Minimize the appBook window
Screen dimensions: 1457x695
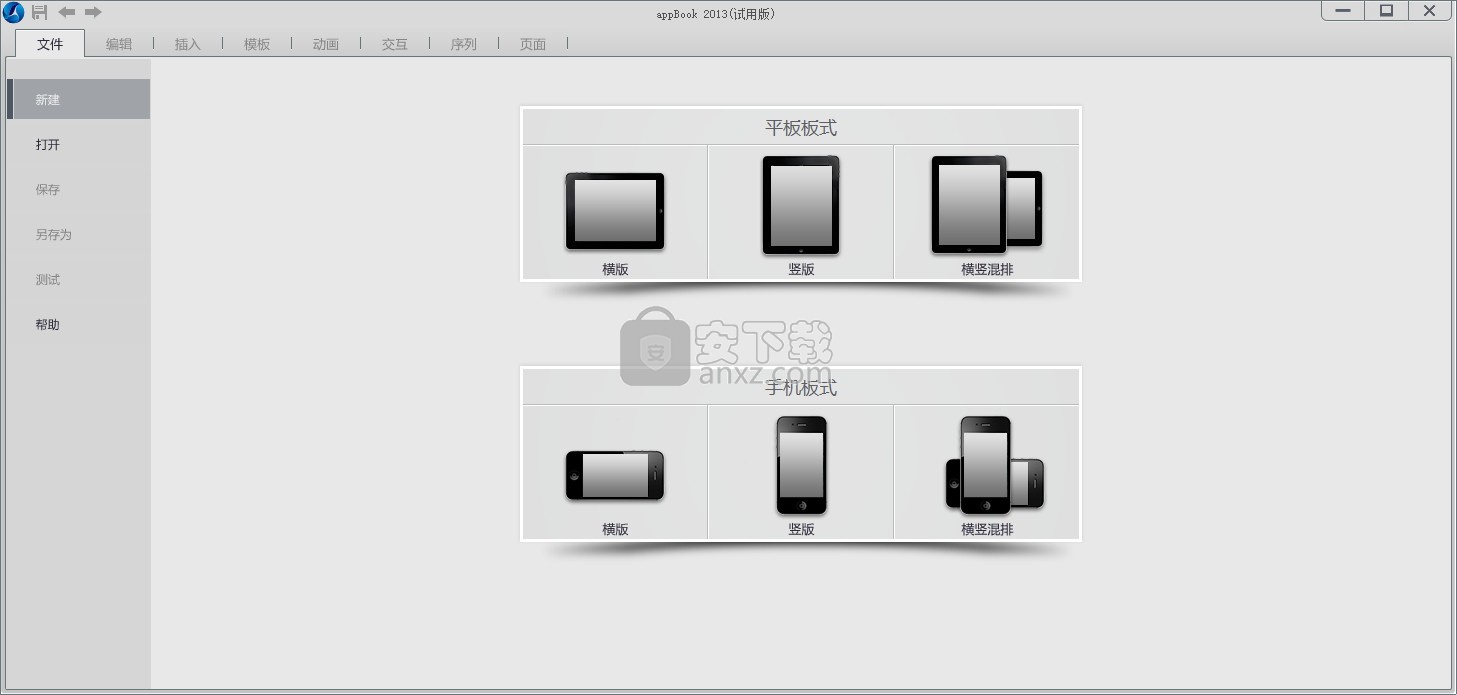tap(1343, 11)
